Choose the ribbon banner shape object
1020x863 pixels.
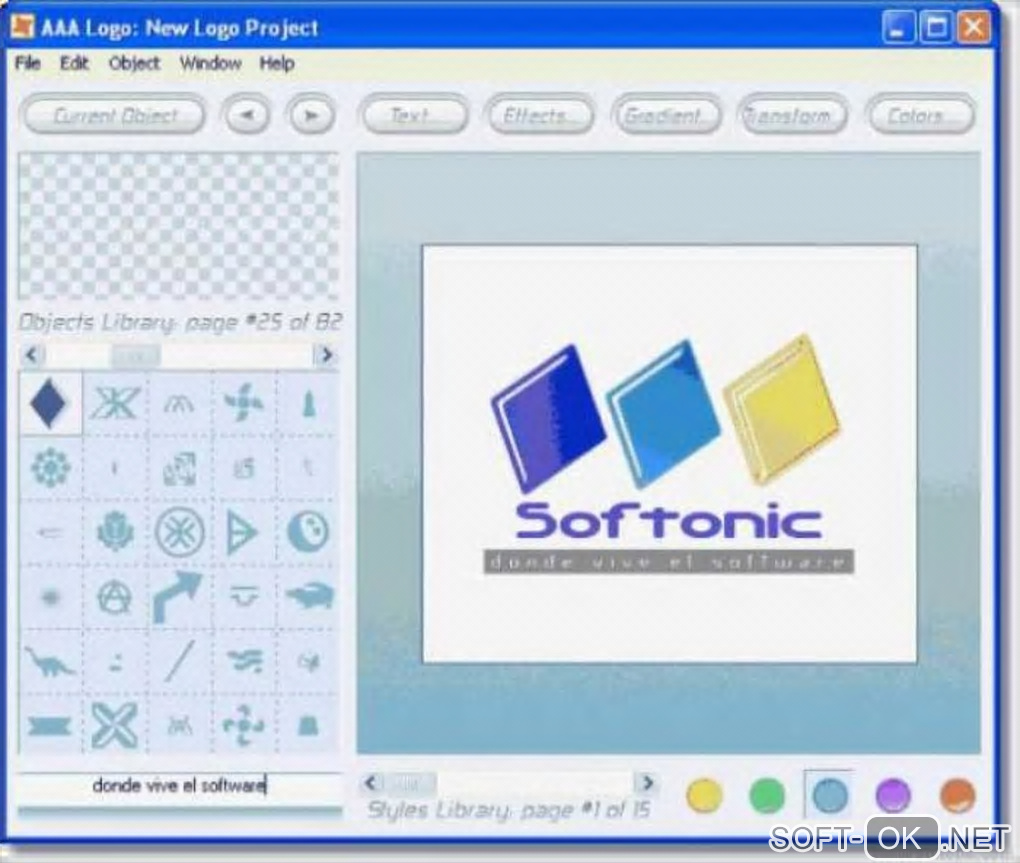pyautogui.click(x=50, y=724)
